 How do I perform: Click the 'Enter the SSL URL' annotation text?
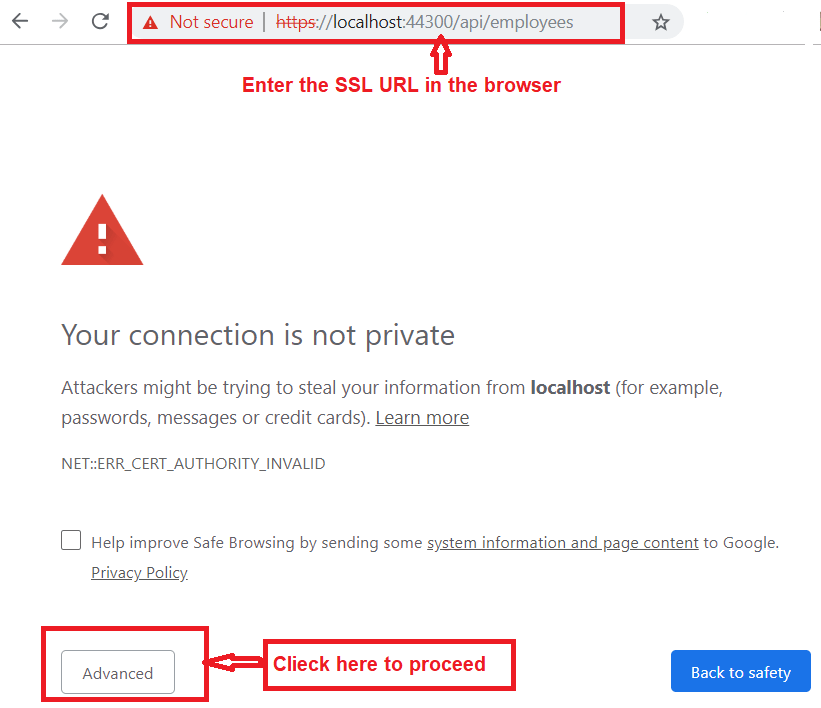(401, 85)
